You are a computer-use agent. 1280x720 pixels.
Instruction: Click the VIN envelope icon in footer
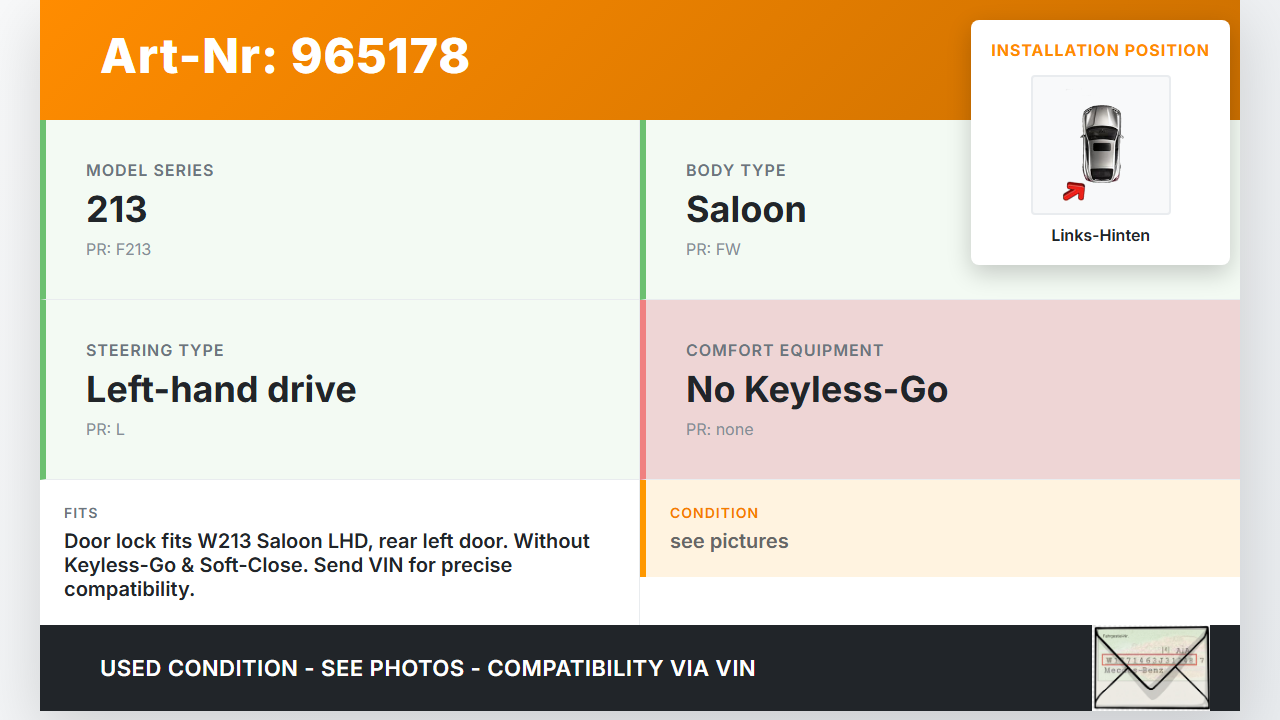1150,667
